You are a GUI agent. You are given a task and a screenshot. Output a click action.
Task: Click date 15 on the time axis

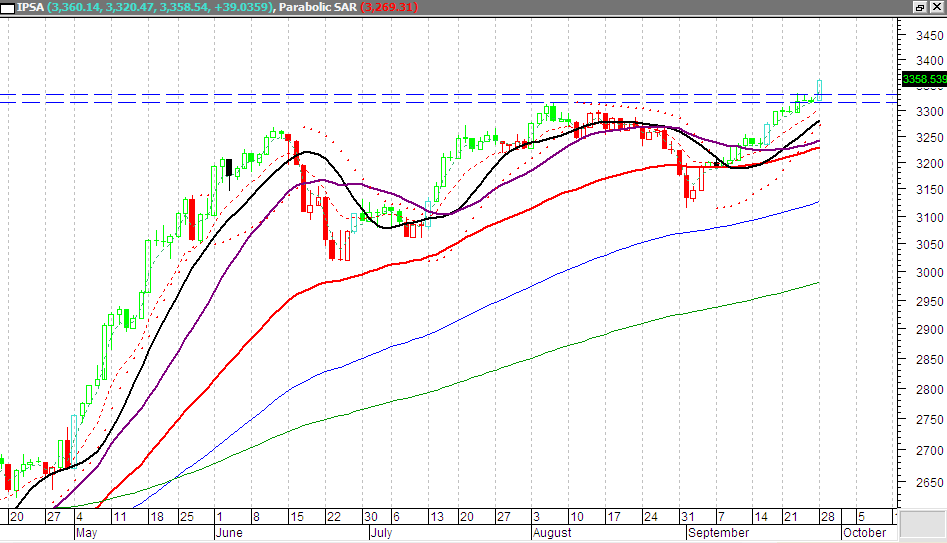[297, 517]
